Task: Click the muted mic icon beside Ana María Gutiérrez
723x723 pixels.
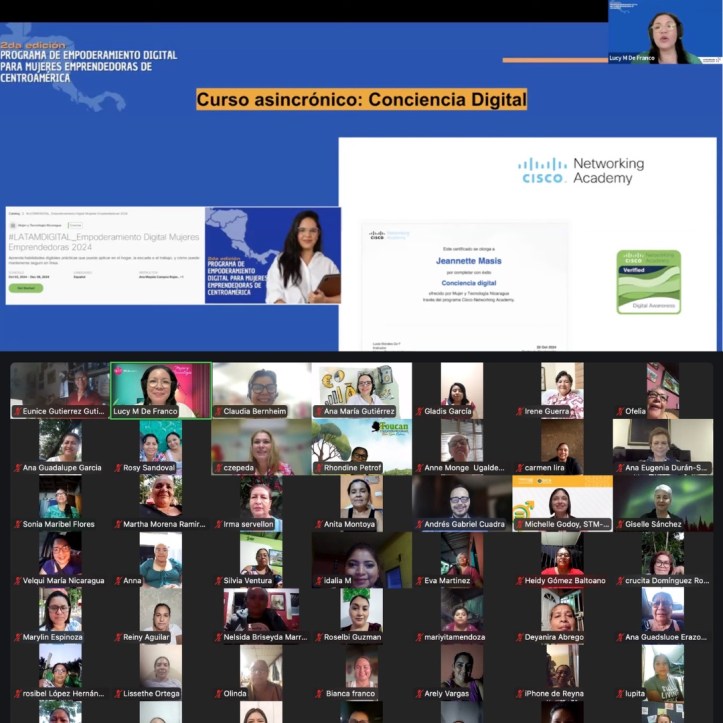Action: click(x=319, y=411)
